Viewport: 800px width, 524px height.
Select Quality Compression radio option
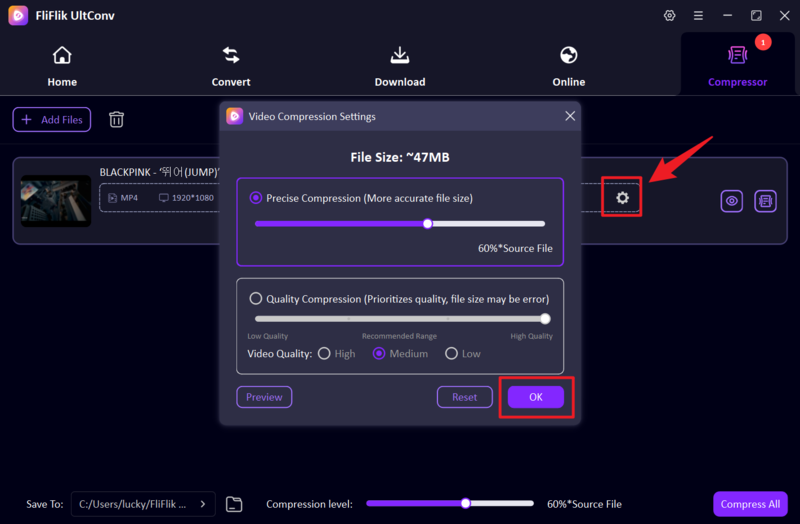coord(256,298)
